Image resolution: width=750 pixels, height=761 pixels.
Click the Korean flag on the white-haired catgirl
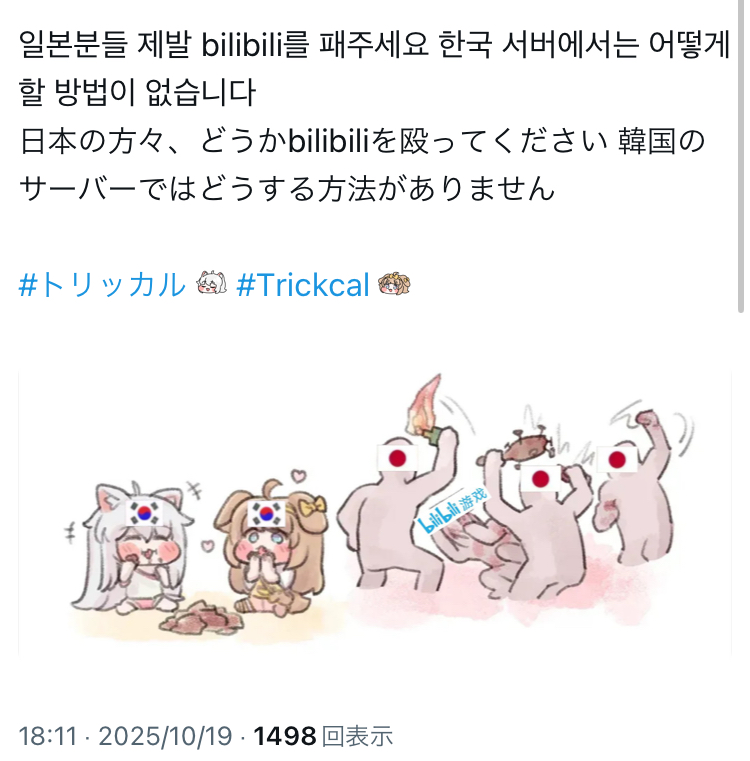point(144,513)
